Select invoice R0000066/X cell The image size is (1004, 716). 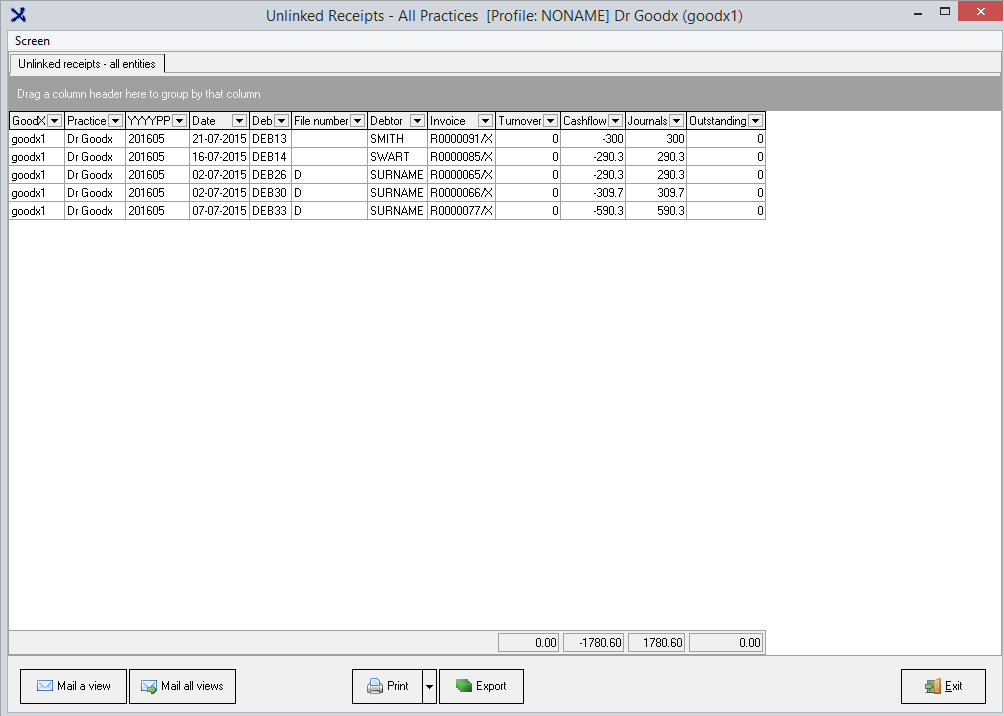pos(462,193)
